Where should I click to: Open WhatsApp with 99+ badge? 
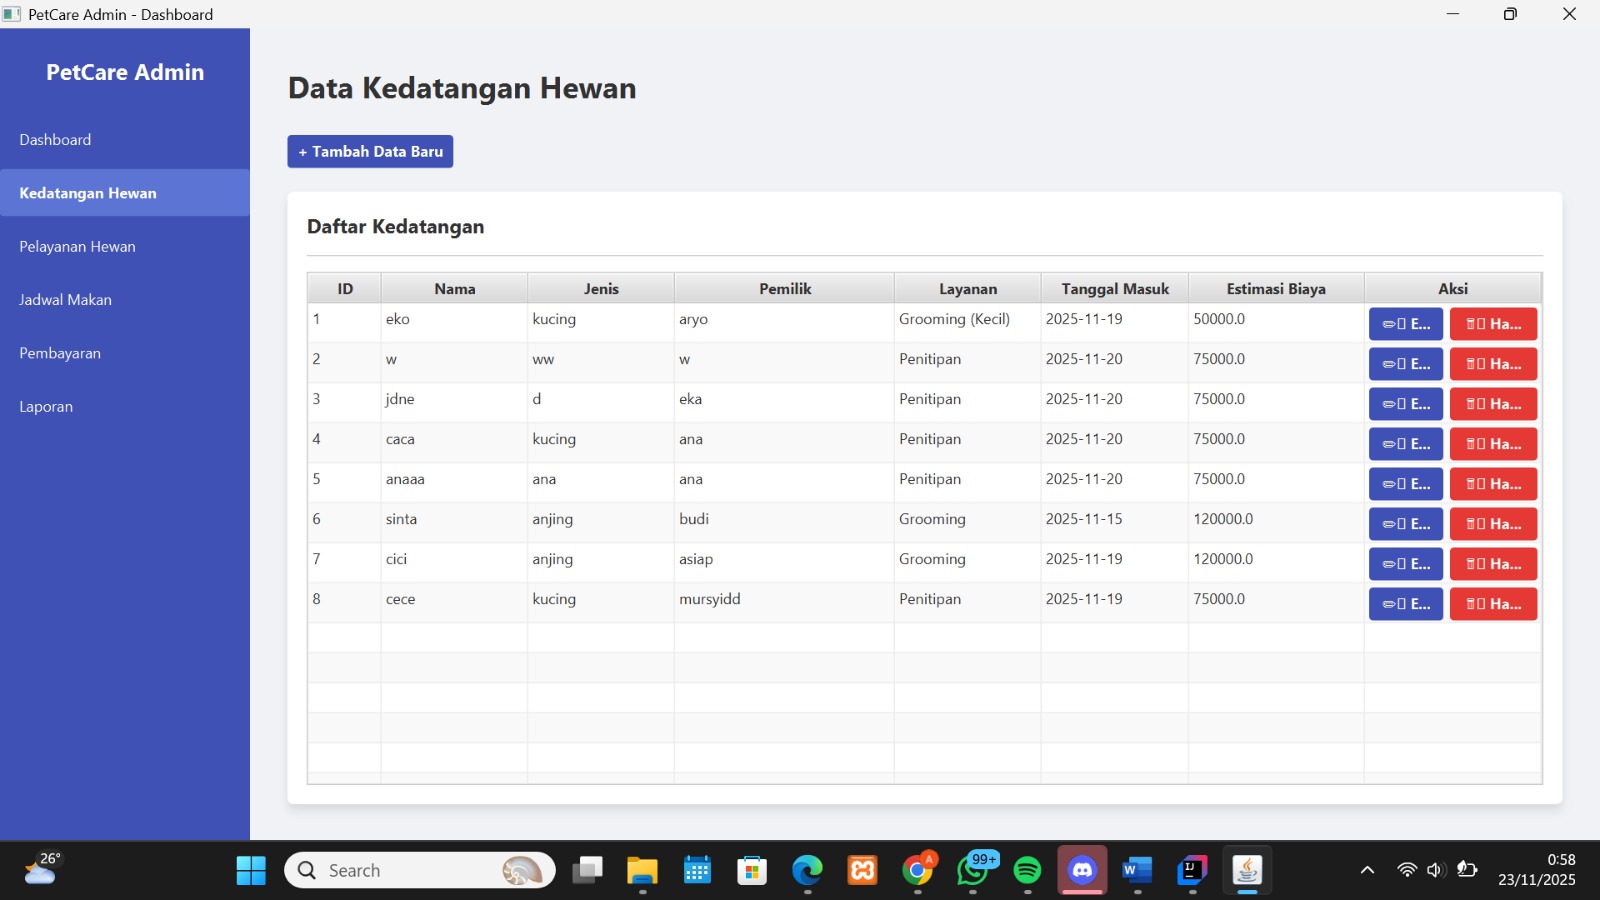click(973, 870)
